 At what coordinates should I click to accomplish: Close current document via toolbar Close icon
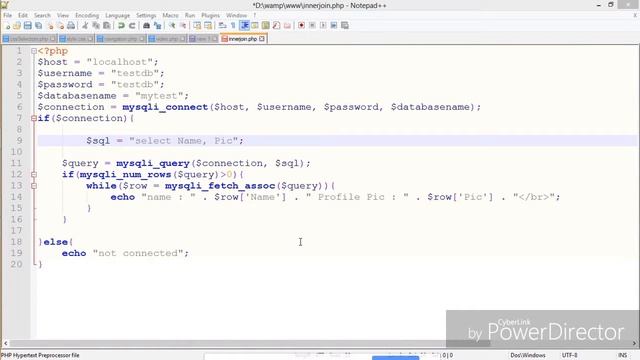pos(50,25)
